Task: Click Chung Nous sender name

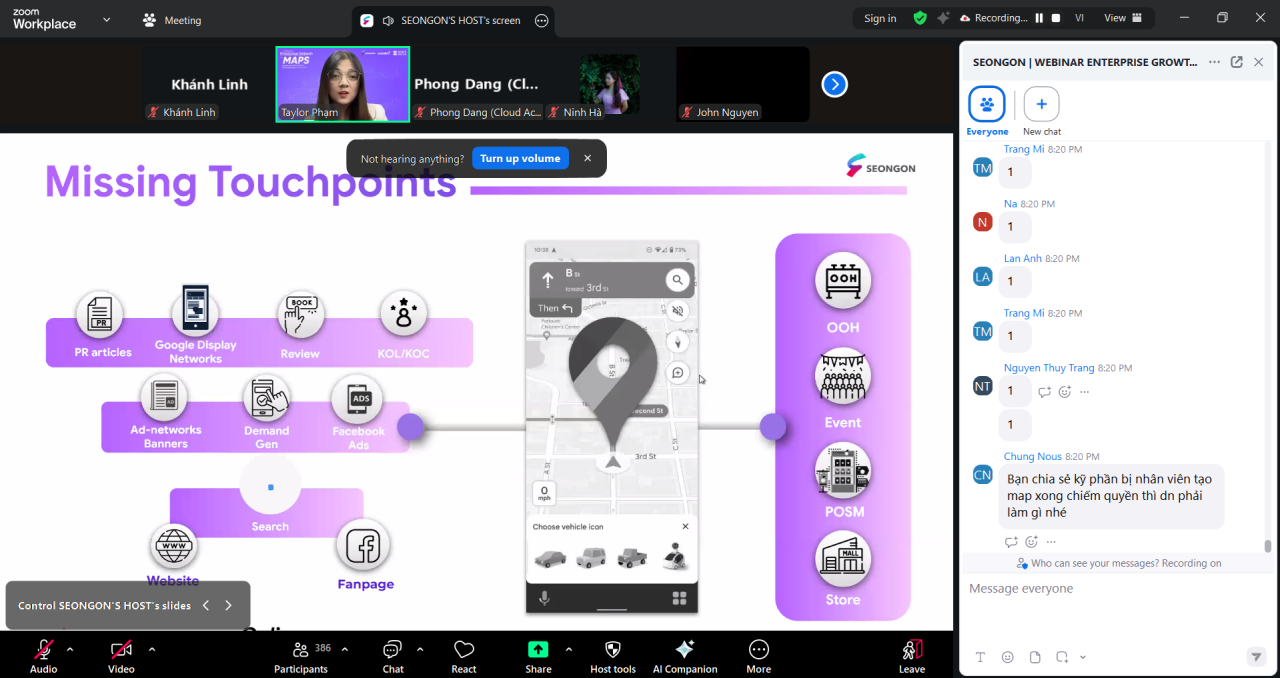Action: pyautogui.click(x=1033, y=456)
